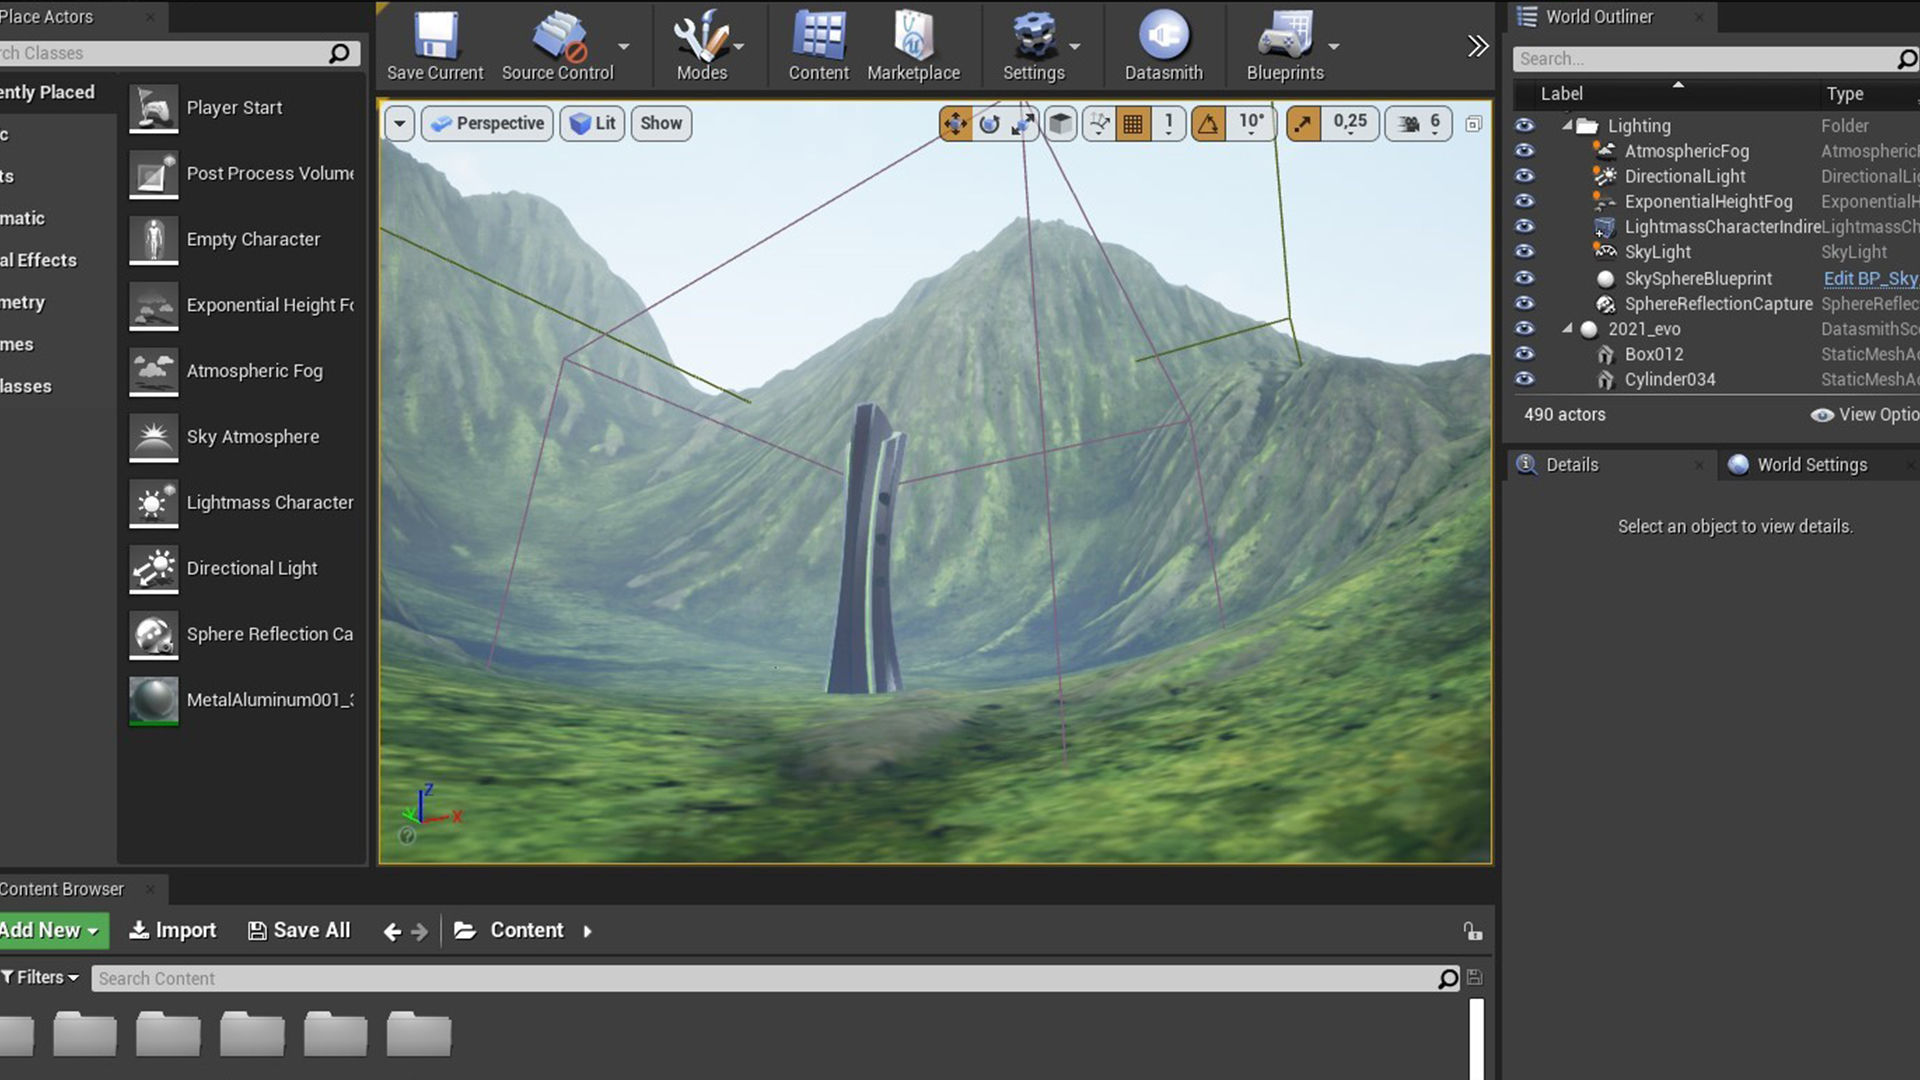Collapse the Lighting folder in outliner
The height and width of the screenshot is (1080, 1920).
[x=1567, y=126]
